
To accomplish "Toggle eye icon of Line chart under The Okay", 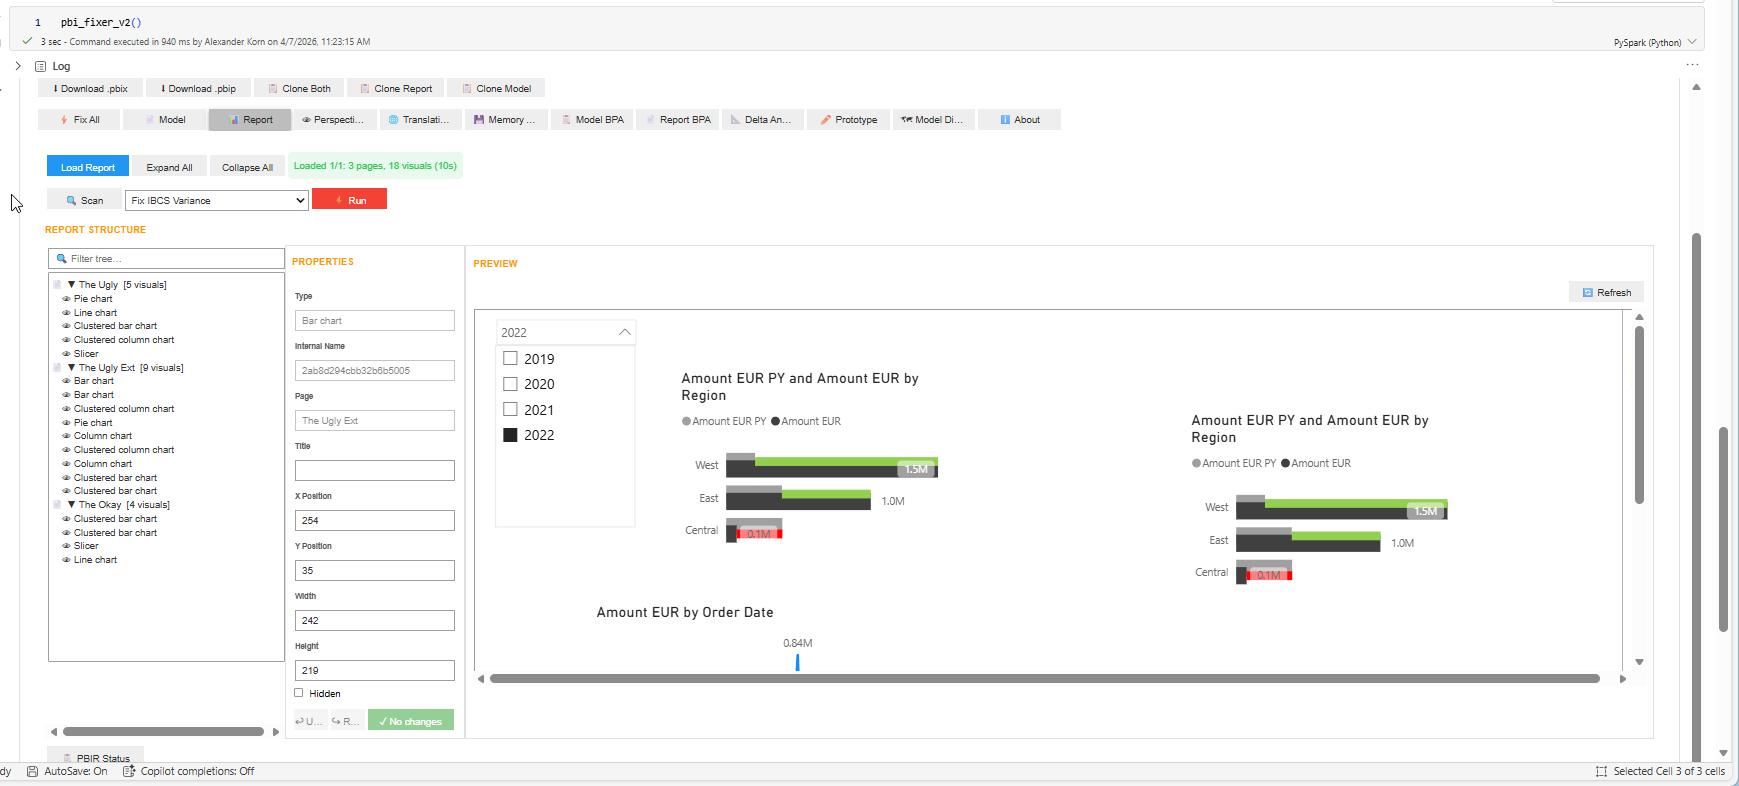I will [x=67, y=559].
